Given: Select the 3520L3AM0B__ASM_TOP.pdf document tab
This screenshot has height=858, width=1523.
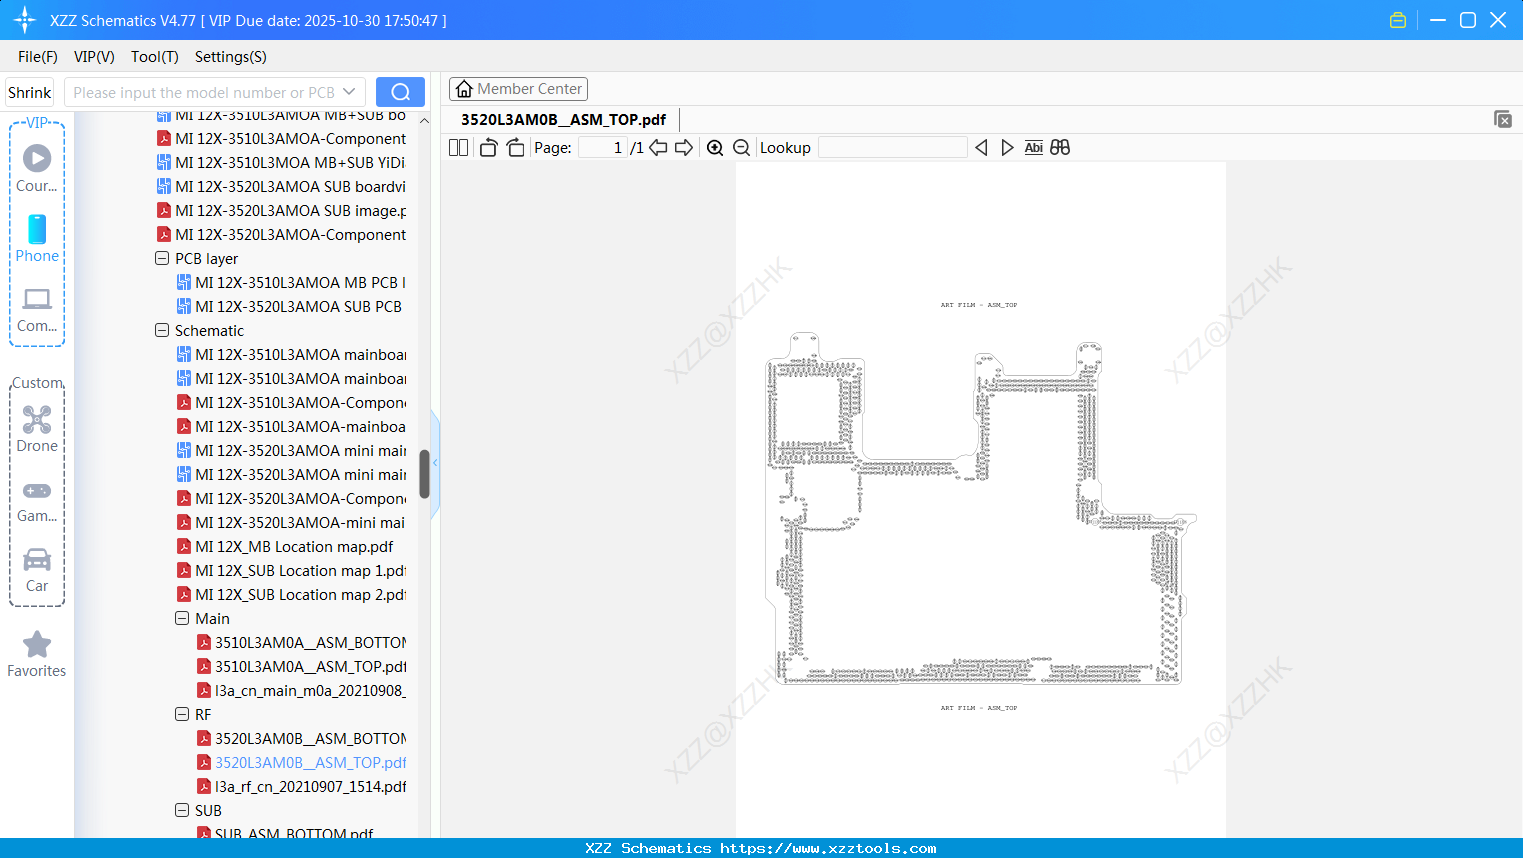Looking at the screenshot, I should point(563,120).
